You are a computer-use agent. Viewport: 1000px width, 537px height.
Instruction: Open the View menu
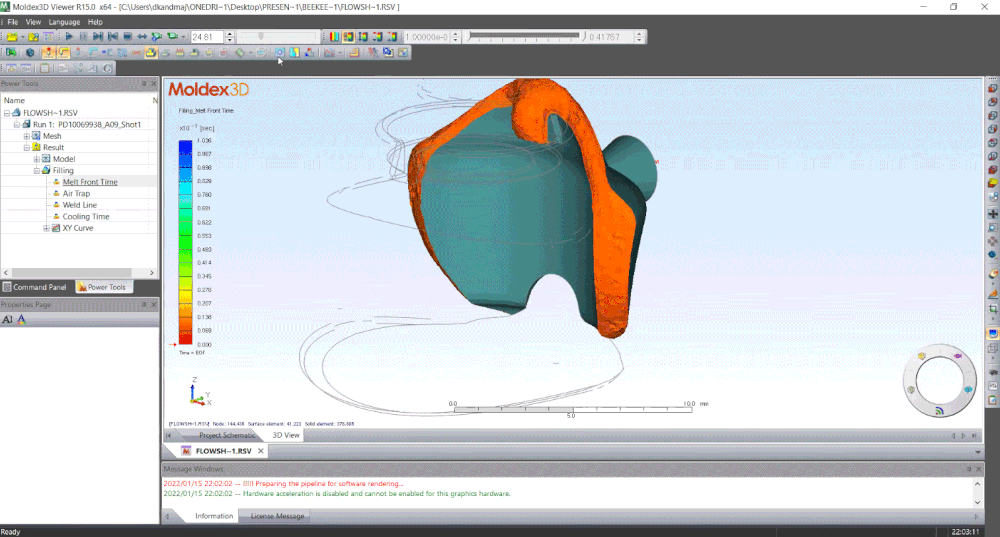(x=33, y=22)
